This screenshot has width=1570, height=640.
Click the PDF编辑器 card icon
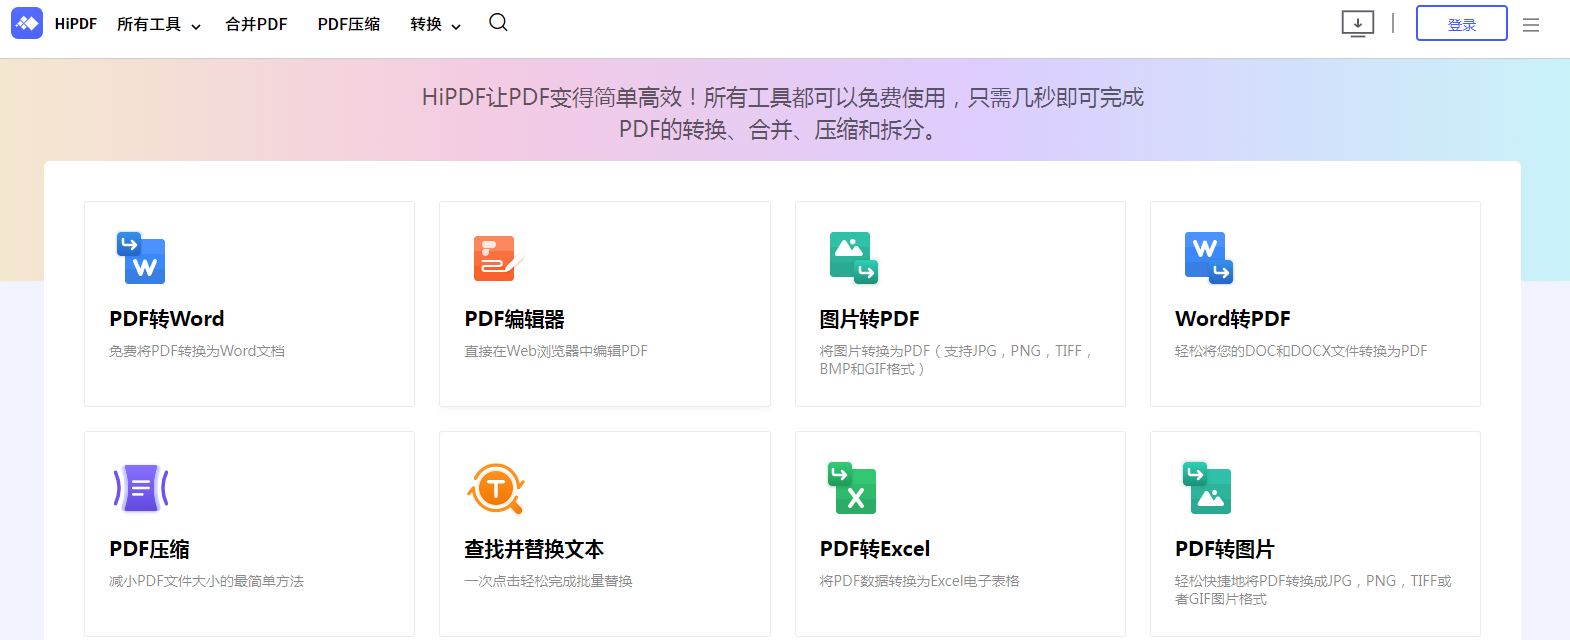497,258
